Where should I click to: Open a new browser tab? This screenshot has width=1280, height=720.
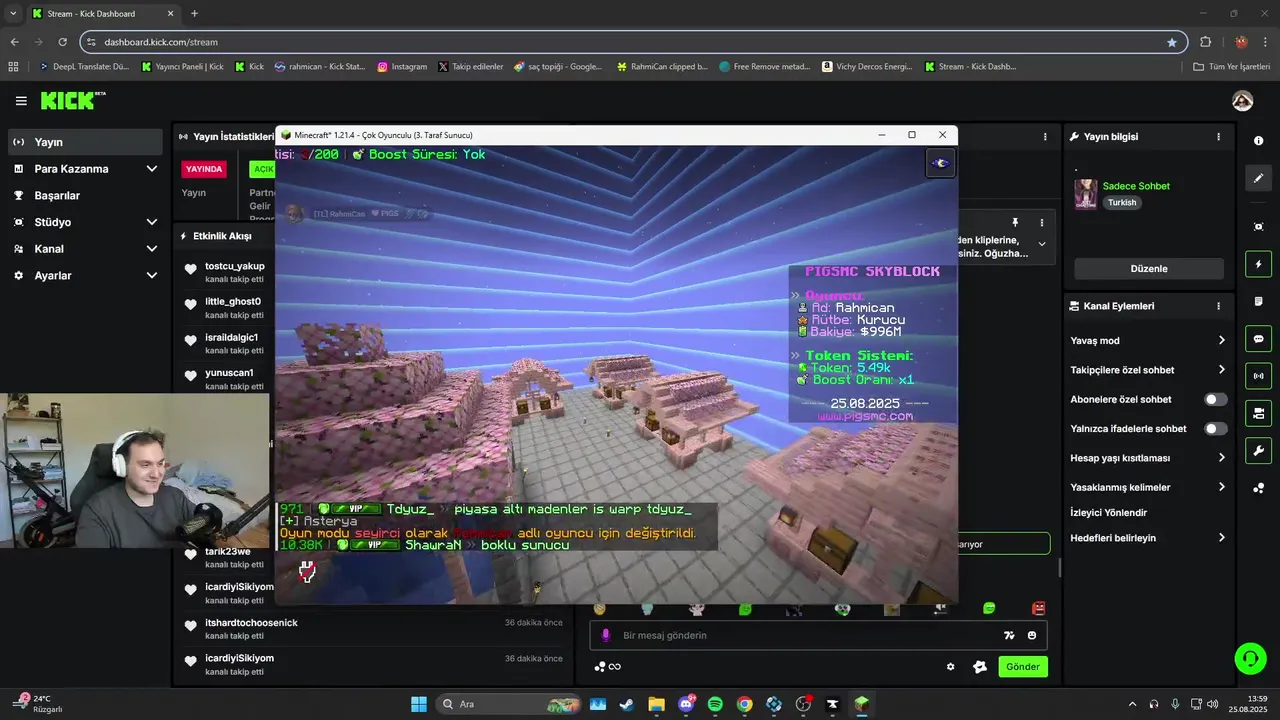(x=194, y=14)
